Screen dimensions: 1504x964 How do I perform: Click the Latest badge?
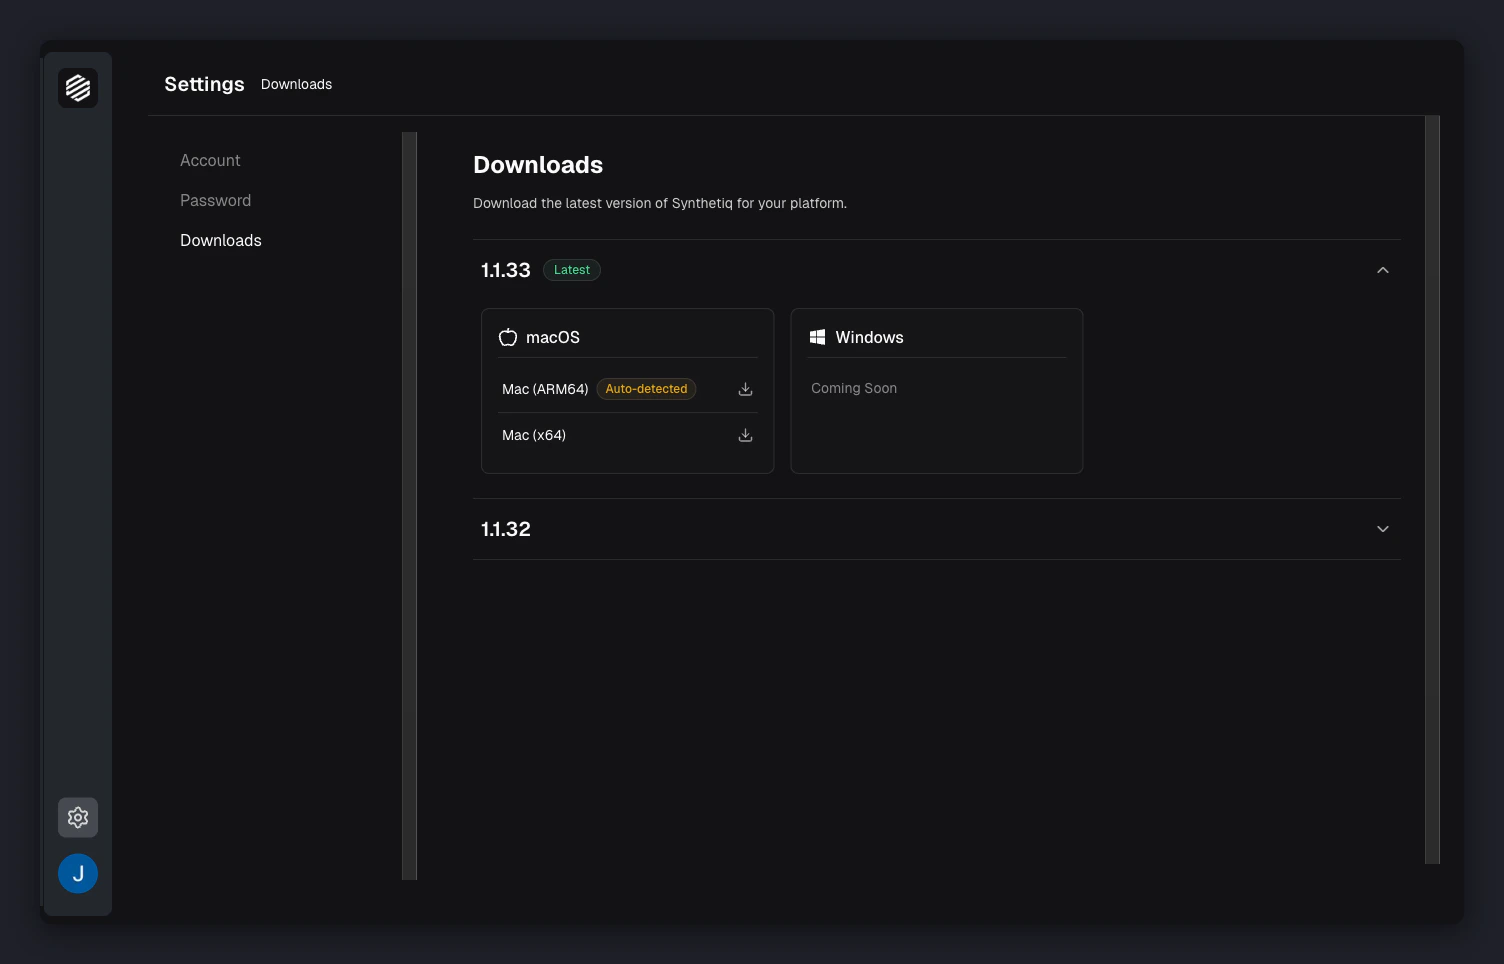point(572,270)
